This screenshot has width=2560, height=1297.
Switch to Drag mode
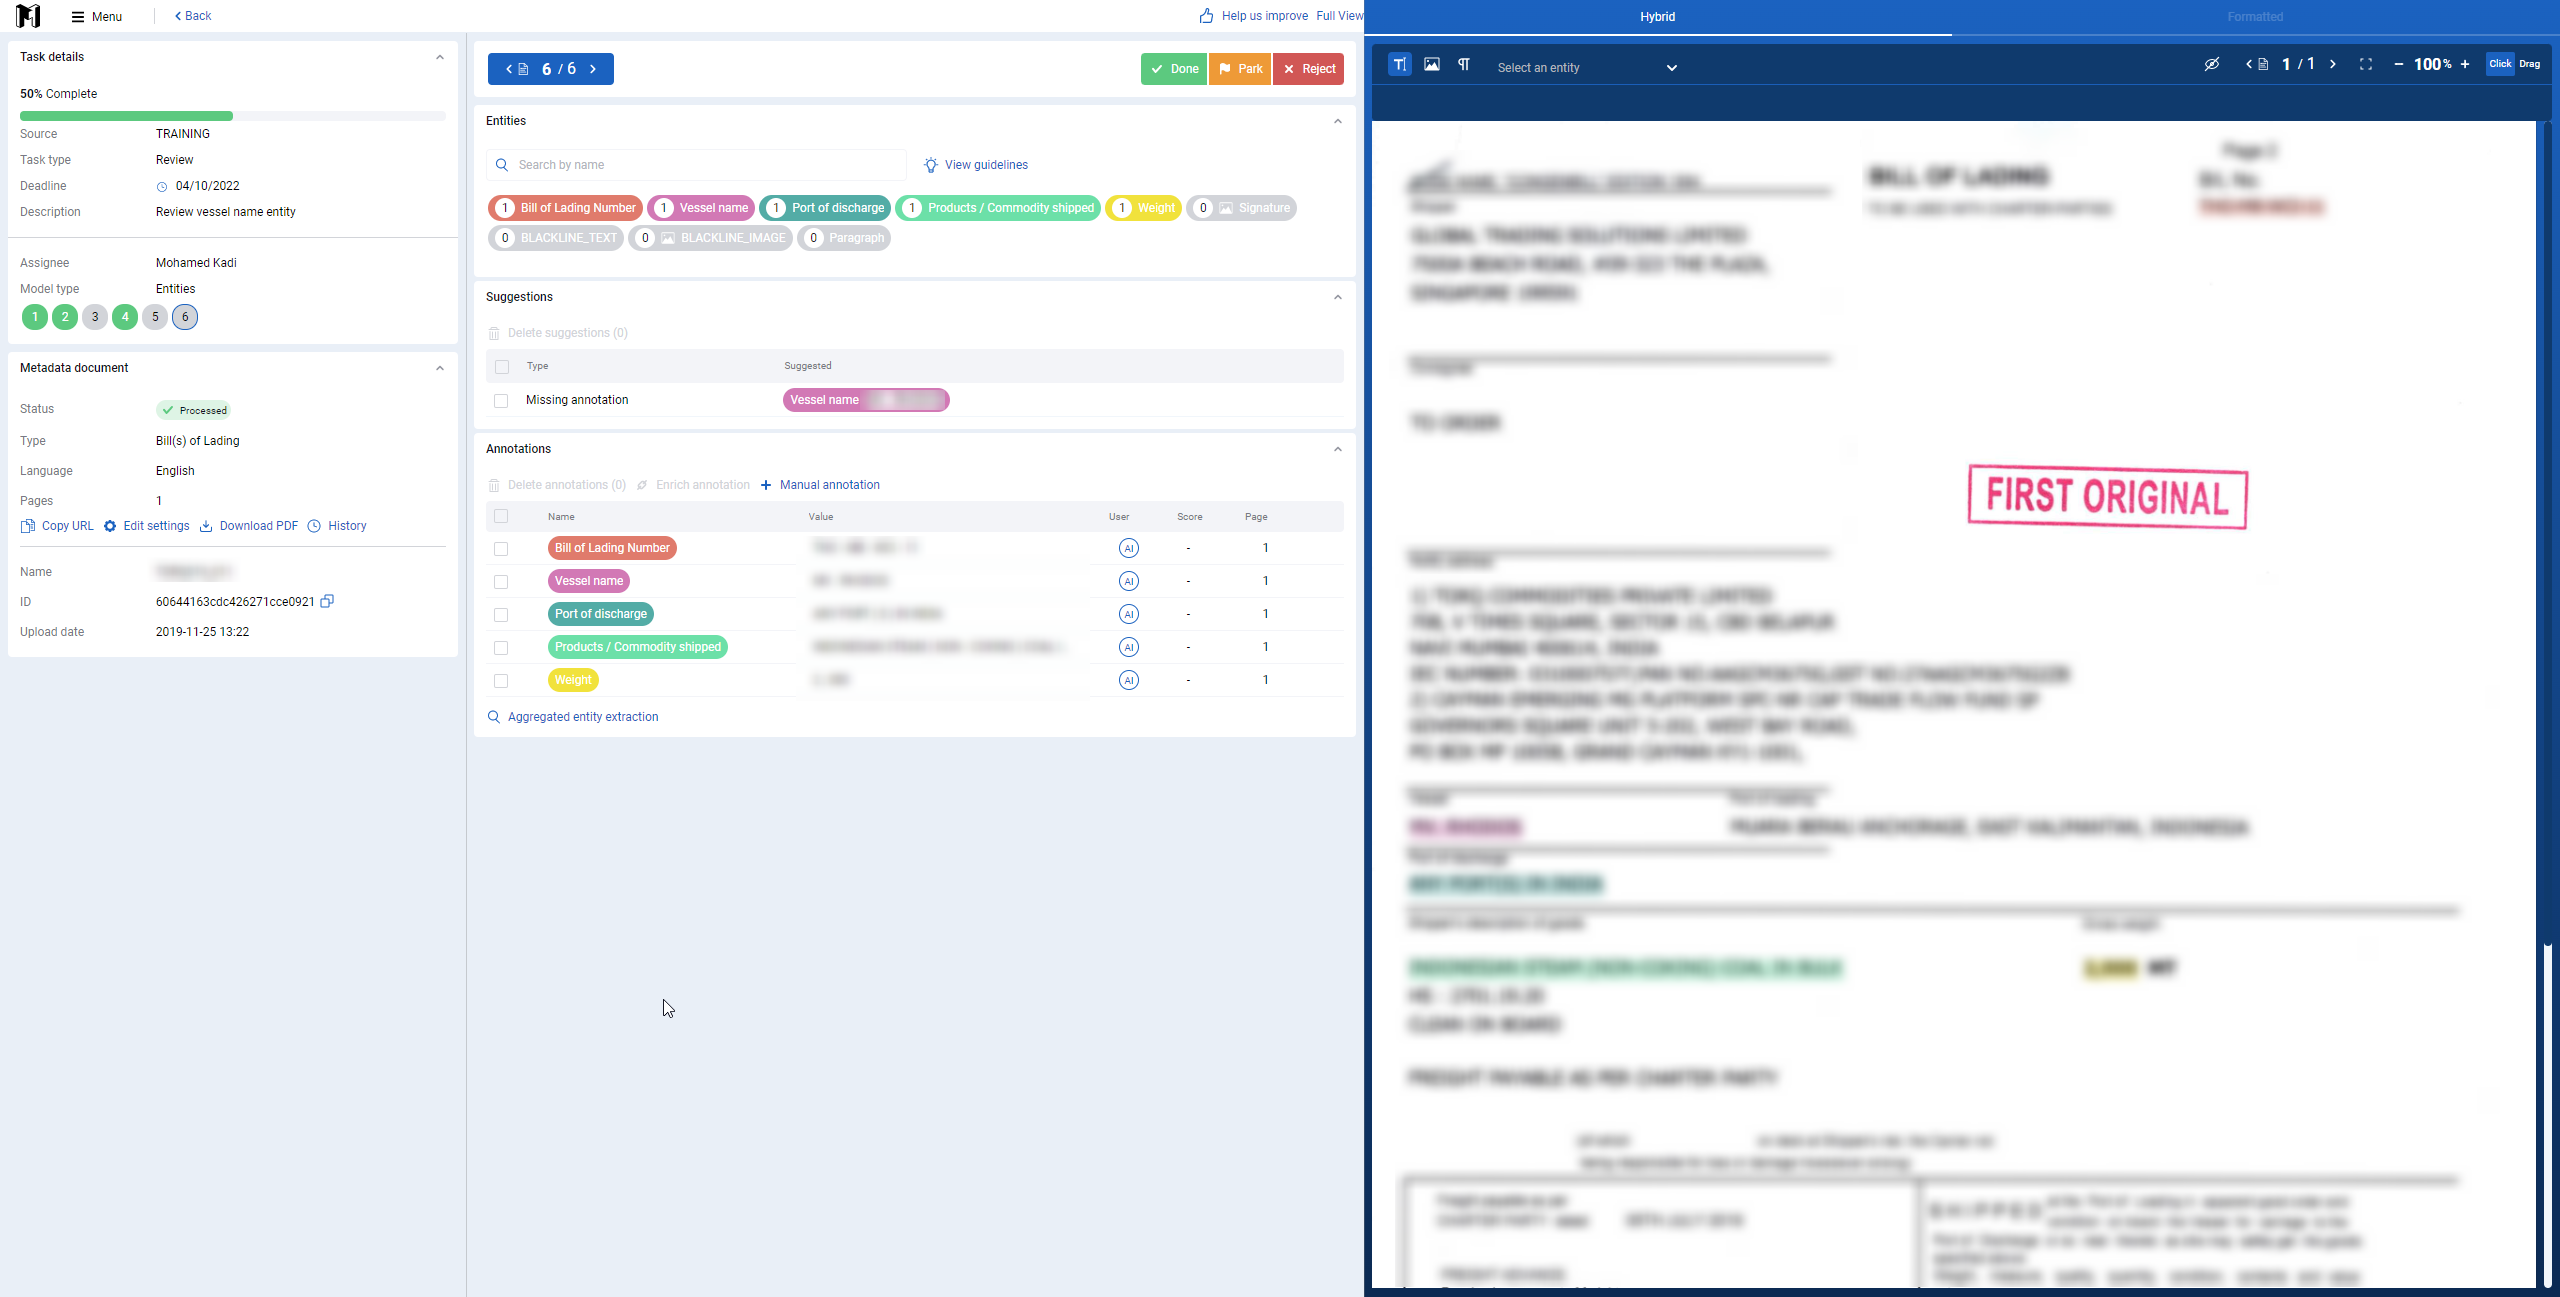point(2530,64)
